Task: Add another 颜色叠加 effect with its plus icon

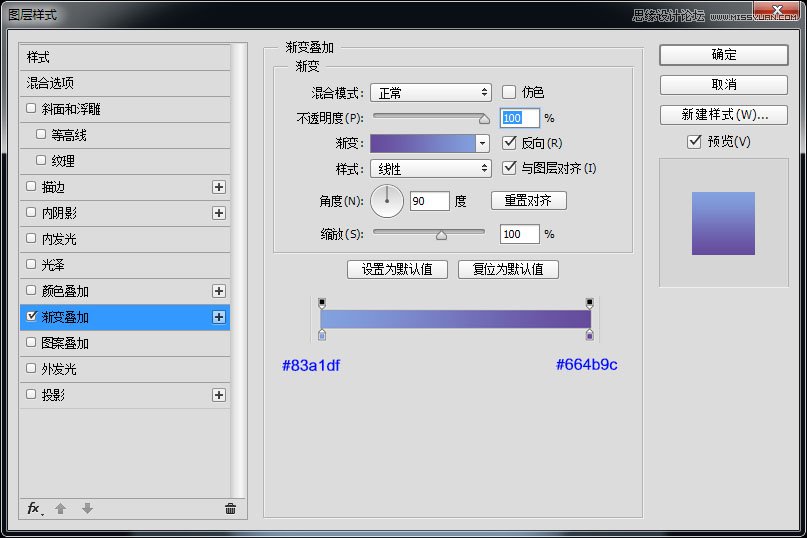Action: coord(219,291)
